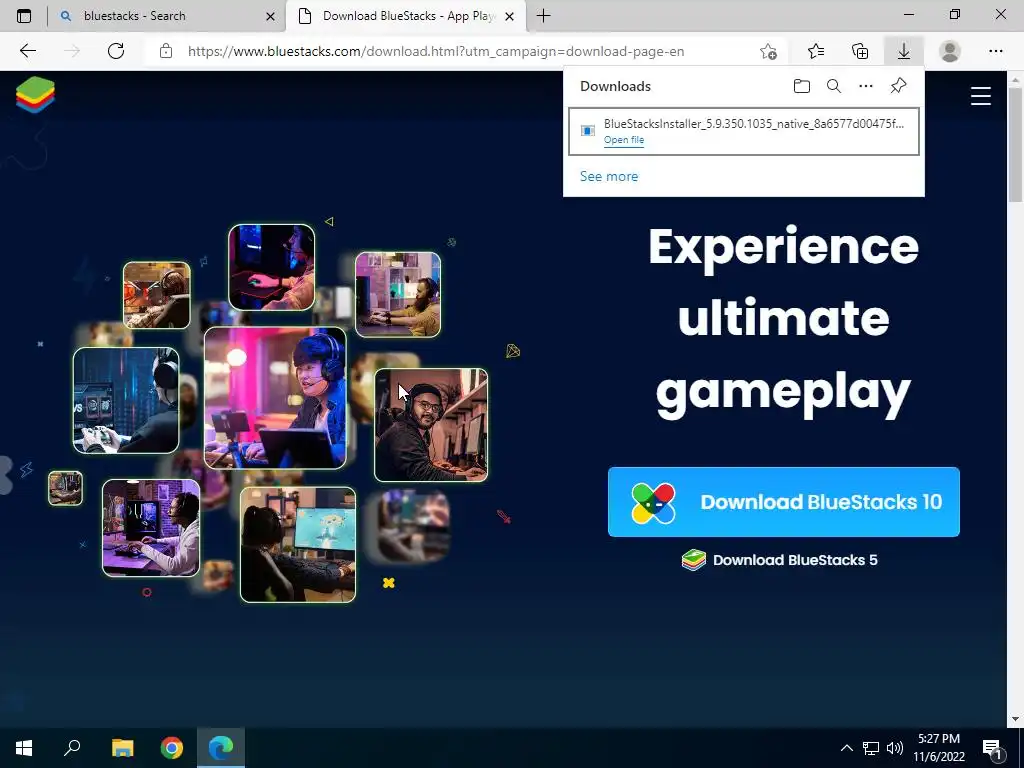Open Windows taskbar search
Screen dimensions: 1024x768
coord(72,748)
